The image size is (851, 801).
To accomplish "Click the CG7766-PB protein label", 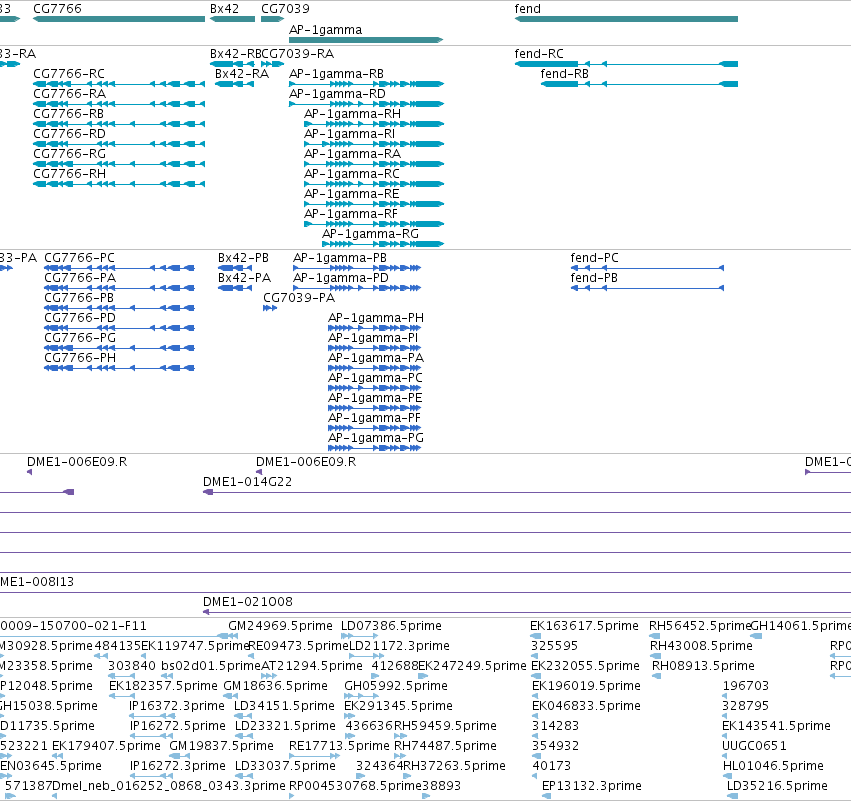I will click(79, 298).
